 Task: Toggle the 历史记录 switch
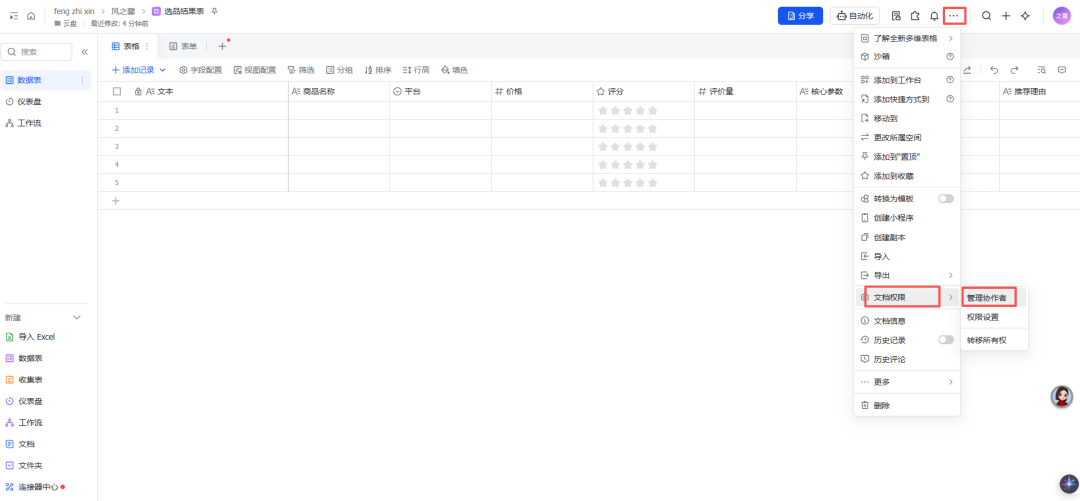(x=946, y=340)
